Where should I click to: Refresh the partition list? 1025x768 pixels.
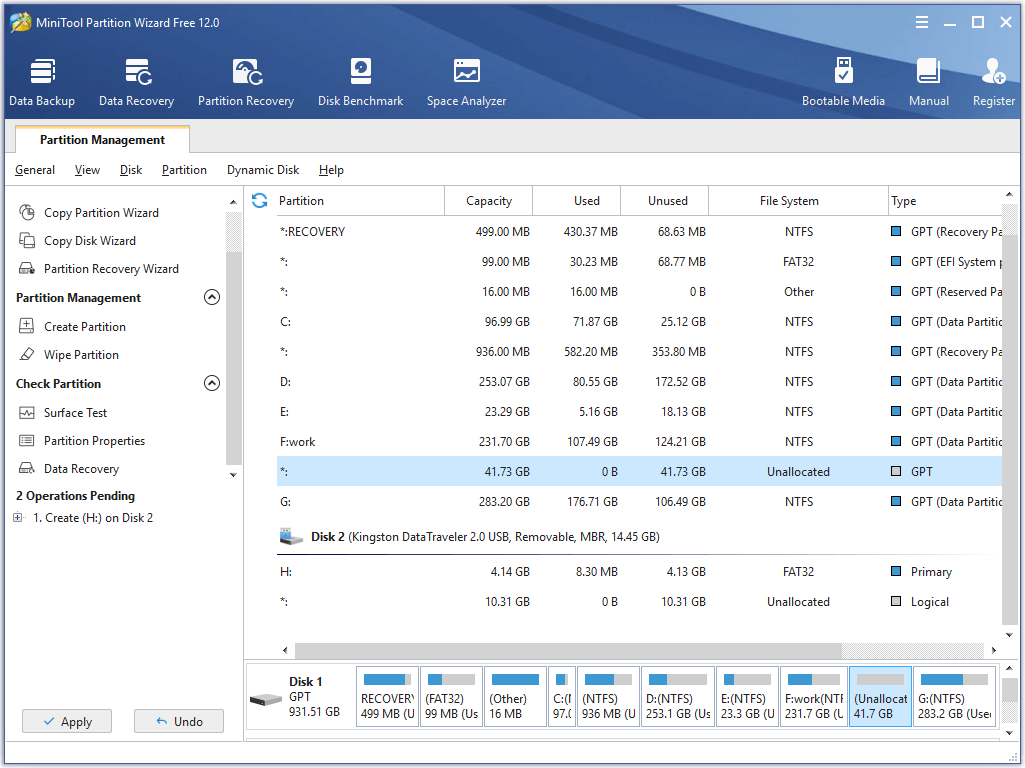pyautogui.click(x=259, y=200)
